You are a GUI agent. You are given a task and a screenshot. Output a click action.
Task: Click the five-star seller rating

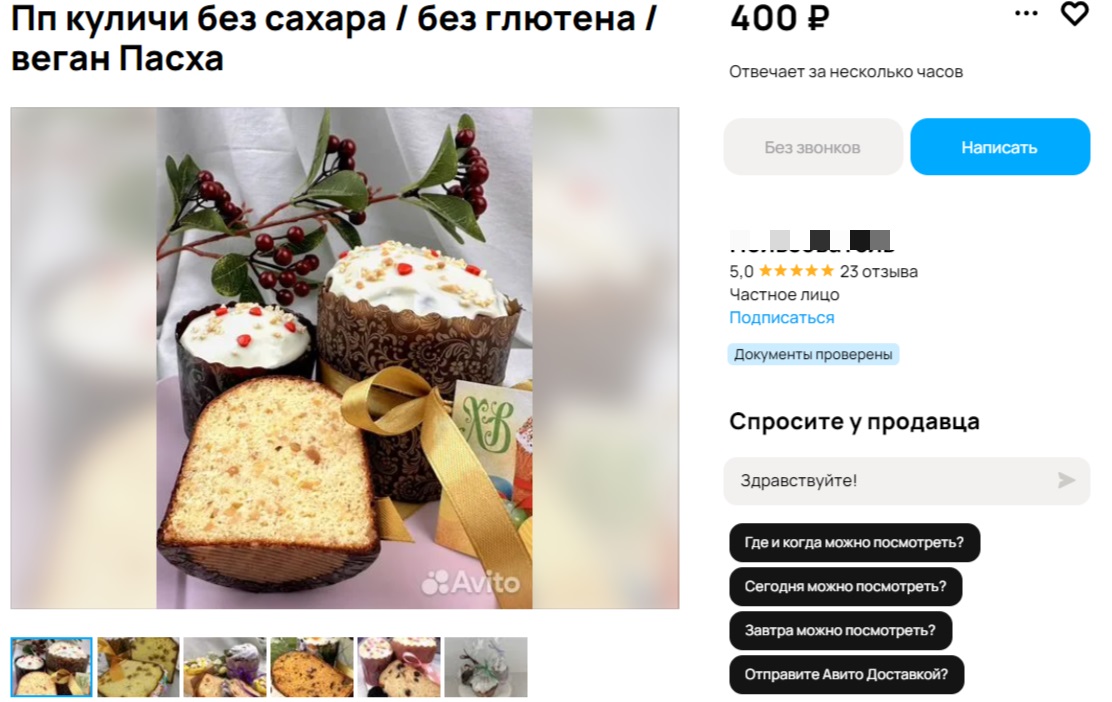tap(796, 271)
